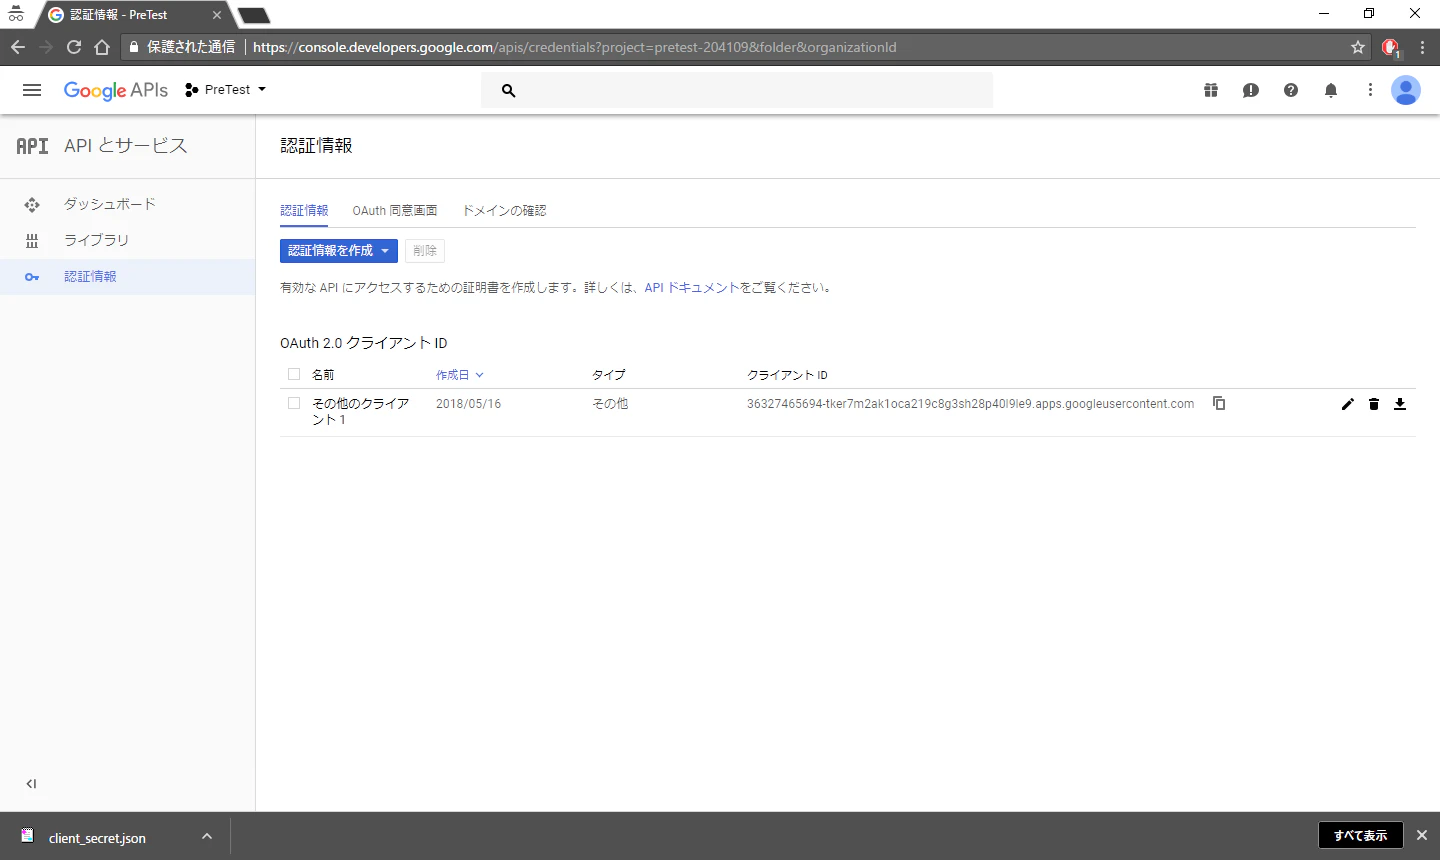The image size is (1440, 860).
Task: Toggle the select-all checkbox beside 名前
Action: [x=294, y=374]
